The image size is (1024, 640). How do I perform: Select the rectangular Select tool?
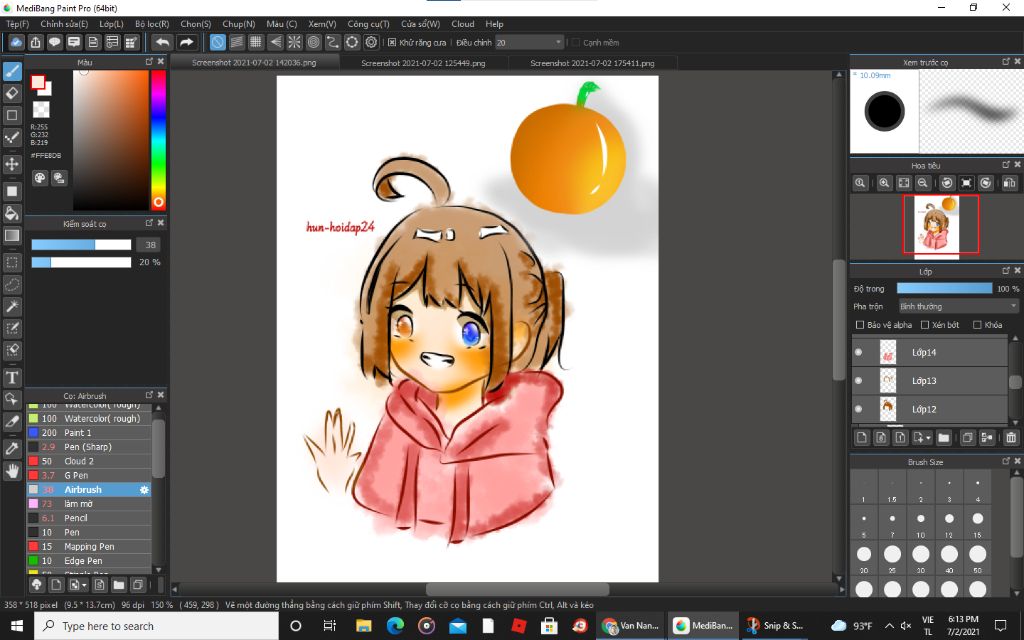tap(12, 263)
